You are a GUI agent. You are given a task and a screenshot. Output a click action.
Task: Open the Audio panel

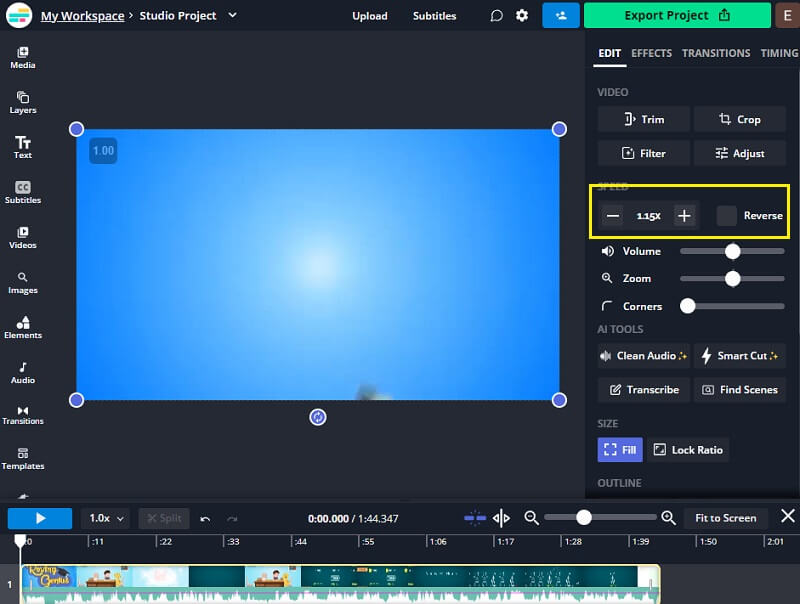22,373
